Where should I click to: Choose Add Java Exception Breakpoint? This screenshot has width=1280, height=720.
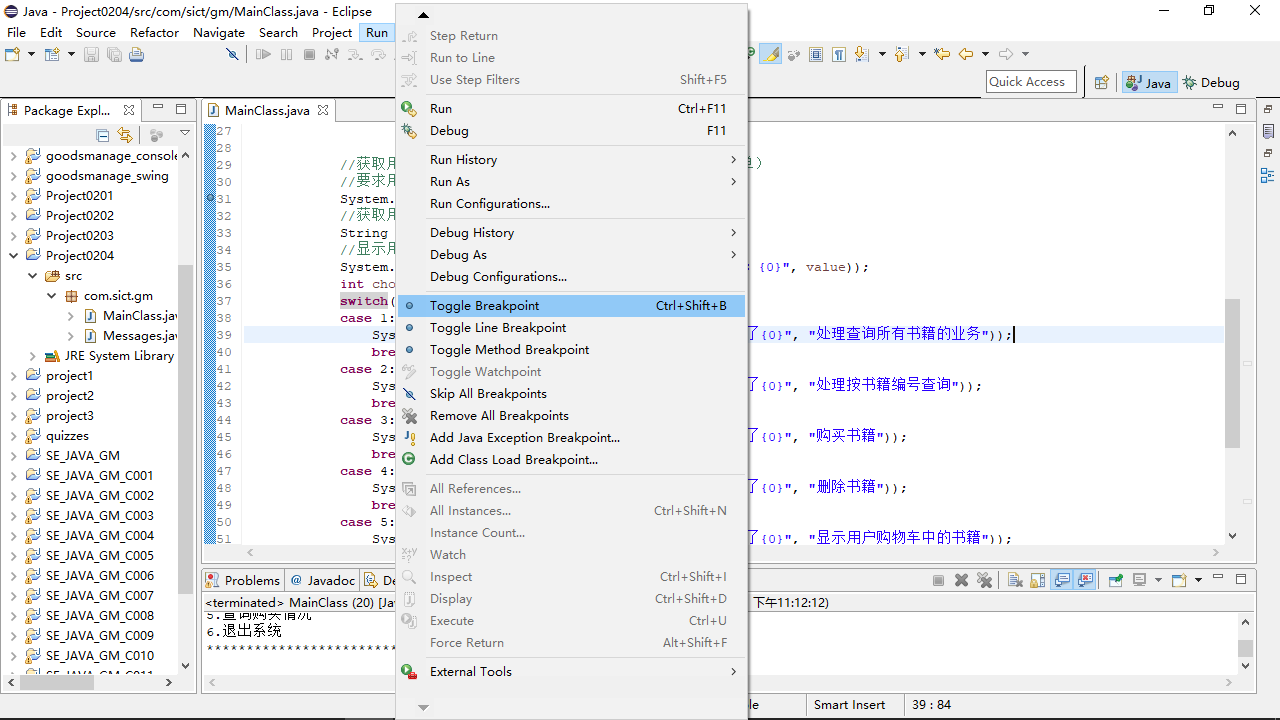[x=571, y=438]
